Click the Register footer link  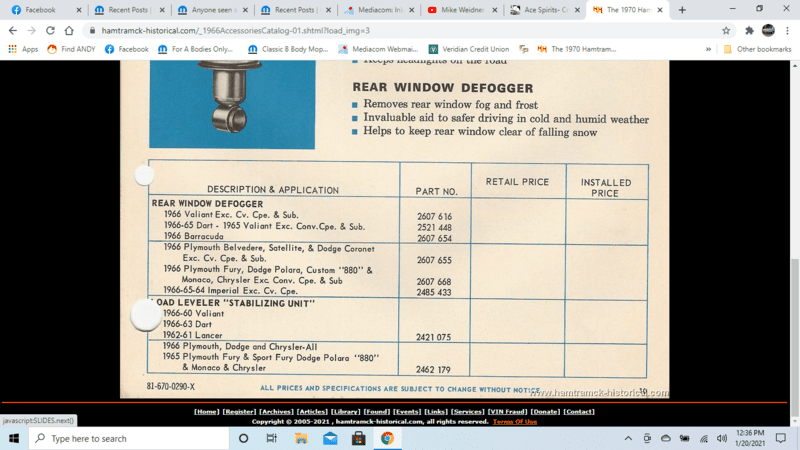239,412
